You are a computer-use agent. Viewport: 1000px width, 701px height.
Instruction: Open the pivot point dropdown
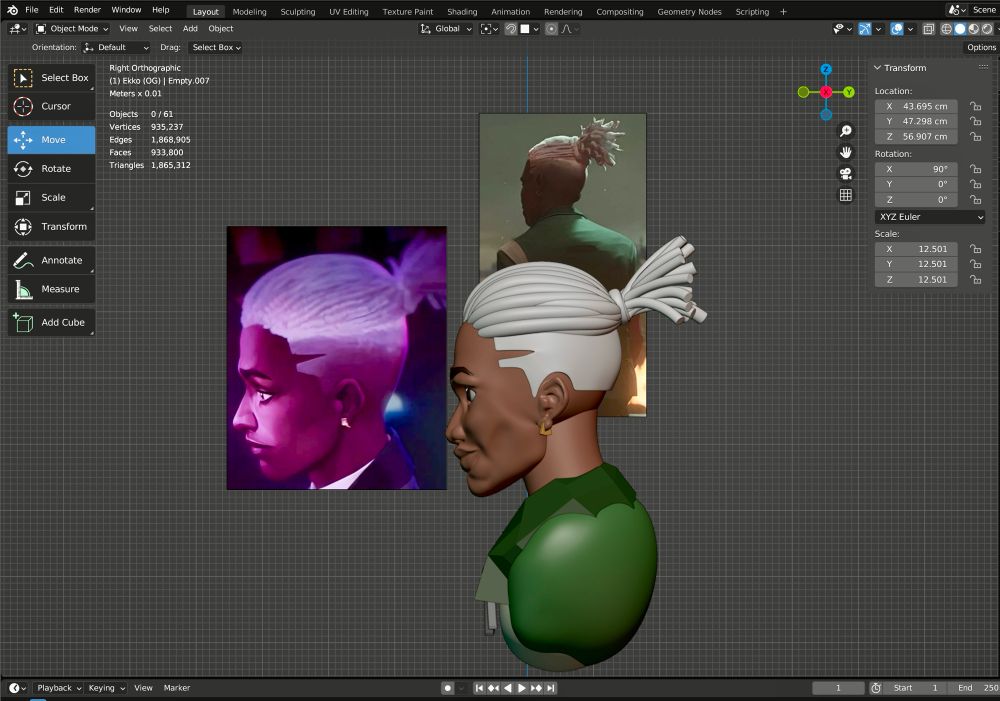(489, 29)
